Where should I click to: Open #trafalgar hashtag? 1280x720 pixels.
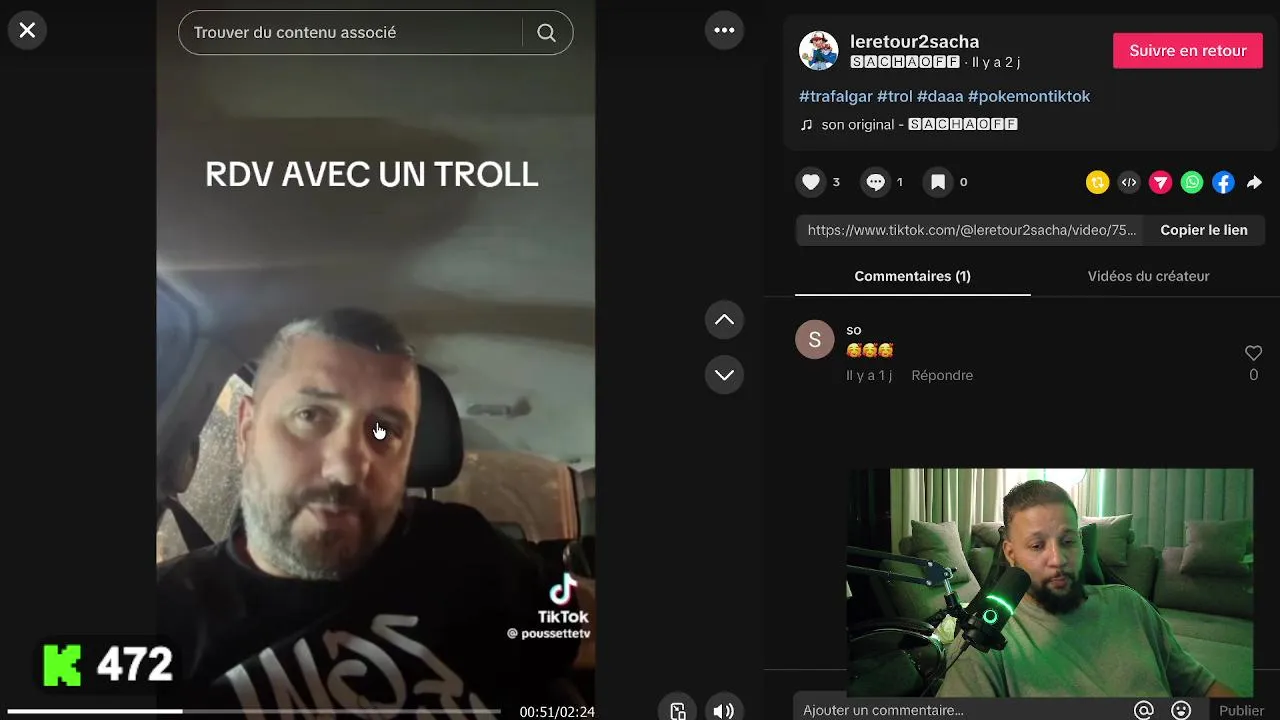pos(835,96)
